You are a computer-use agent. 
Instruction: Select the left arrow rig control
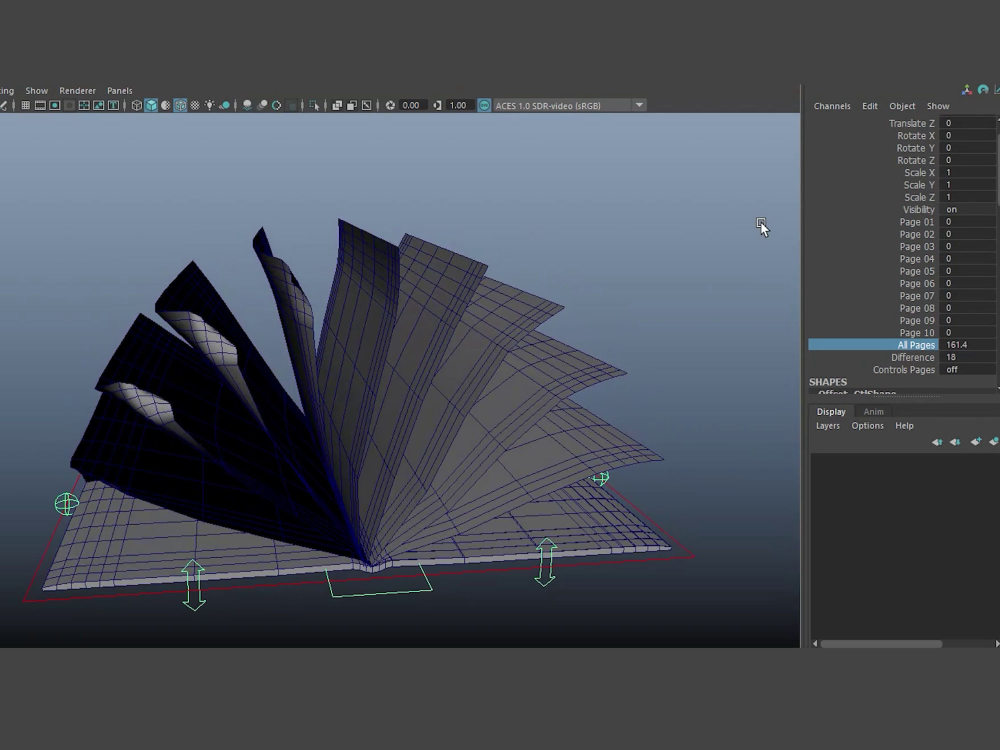pos(193,585)
